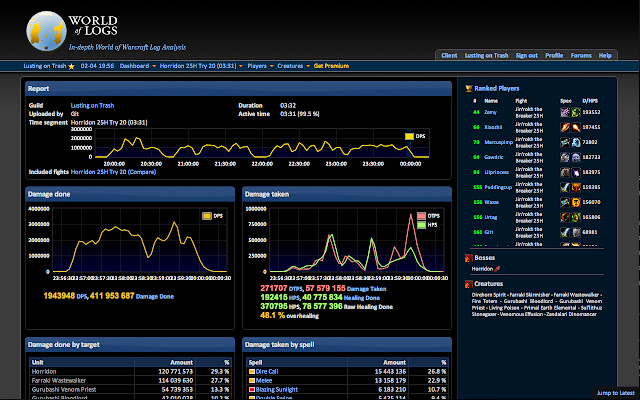Image resolution: width=640 pixels, height=400 pixels.
Task: Click Farraki Wastewalker in Damage done by target table
Action: [x=59, y=380]
